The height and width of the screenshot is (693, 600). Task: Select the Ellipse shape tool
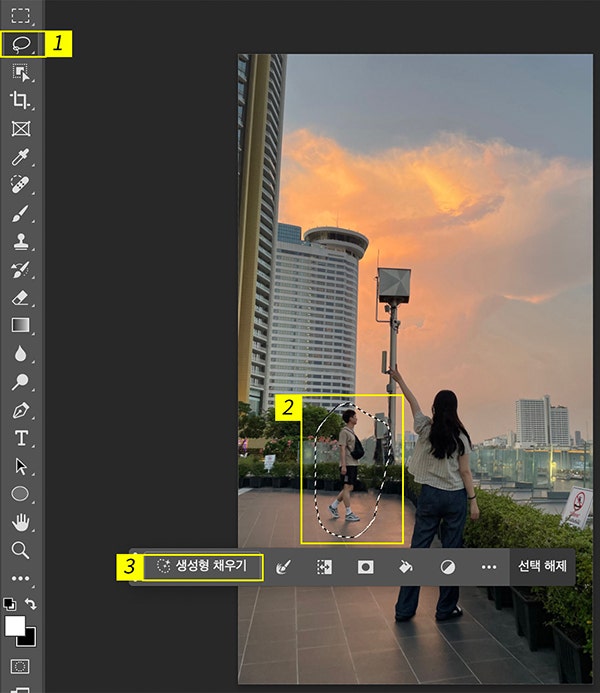pyautogui.click(x=20, y=494)
